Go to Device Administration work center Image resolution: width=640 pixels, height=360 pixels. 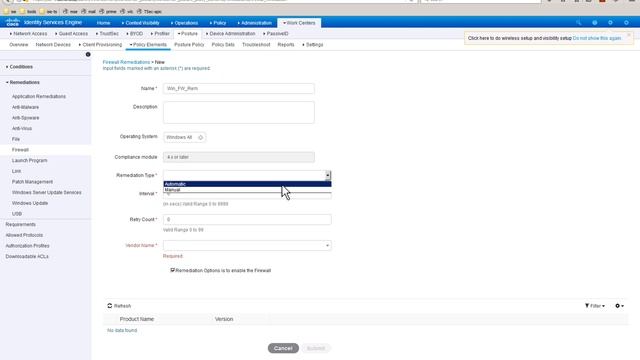click(231, 33)
